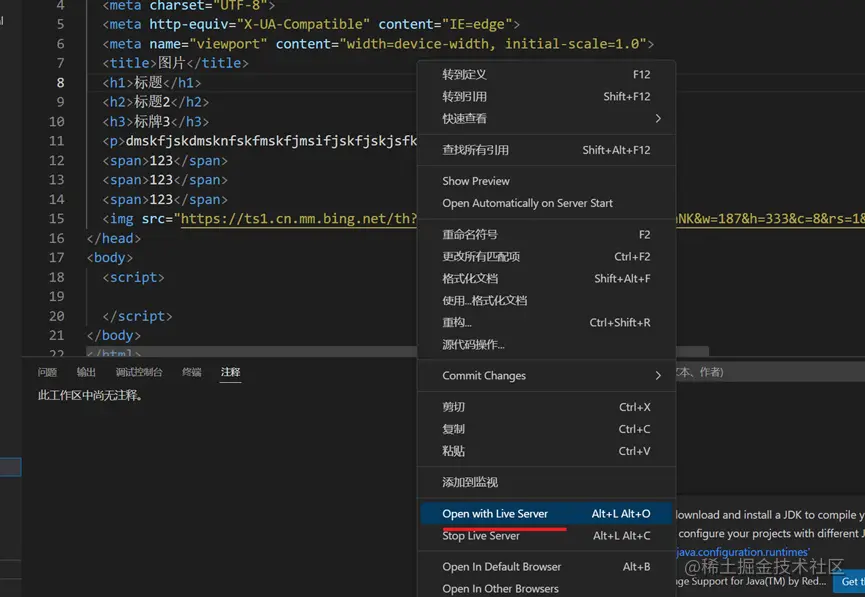Choose 重命名符号 menu entry
Viewport: 865px width, 597px height.
click(x=546, y=234)
